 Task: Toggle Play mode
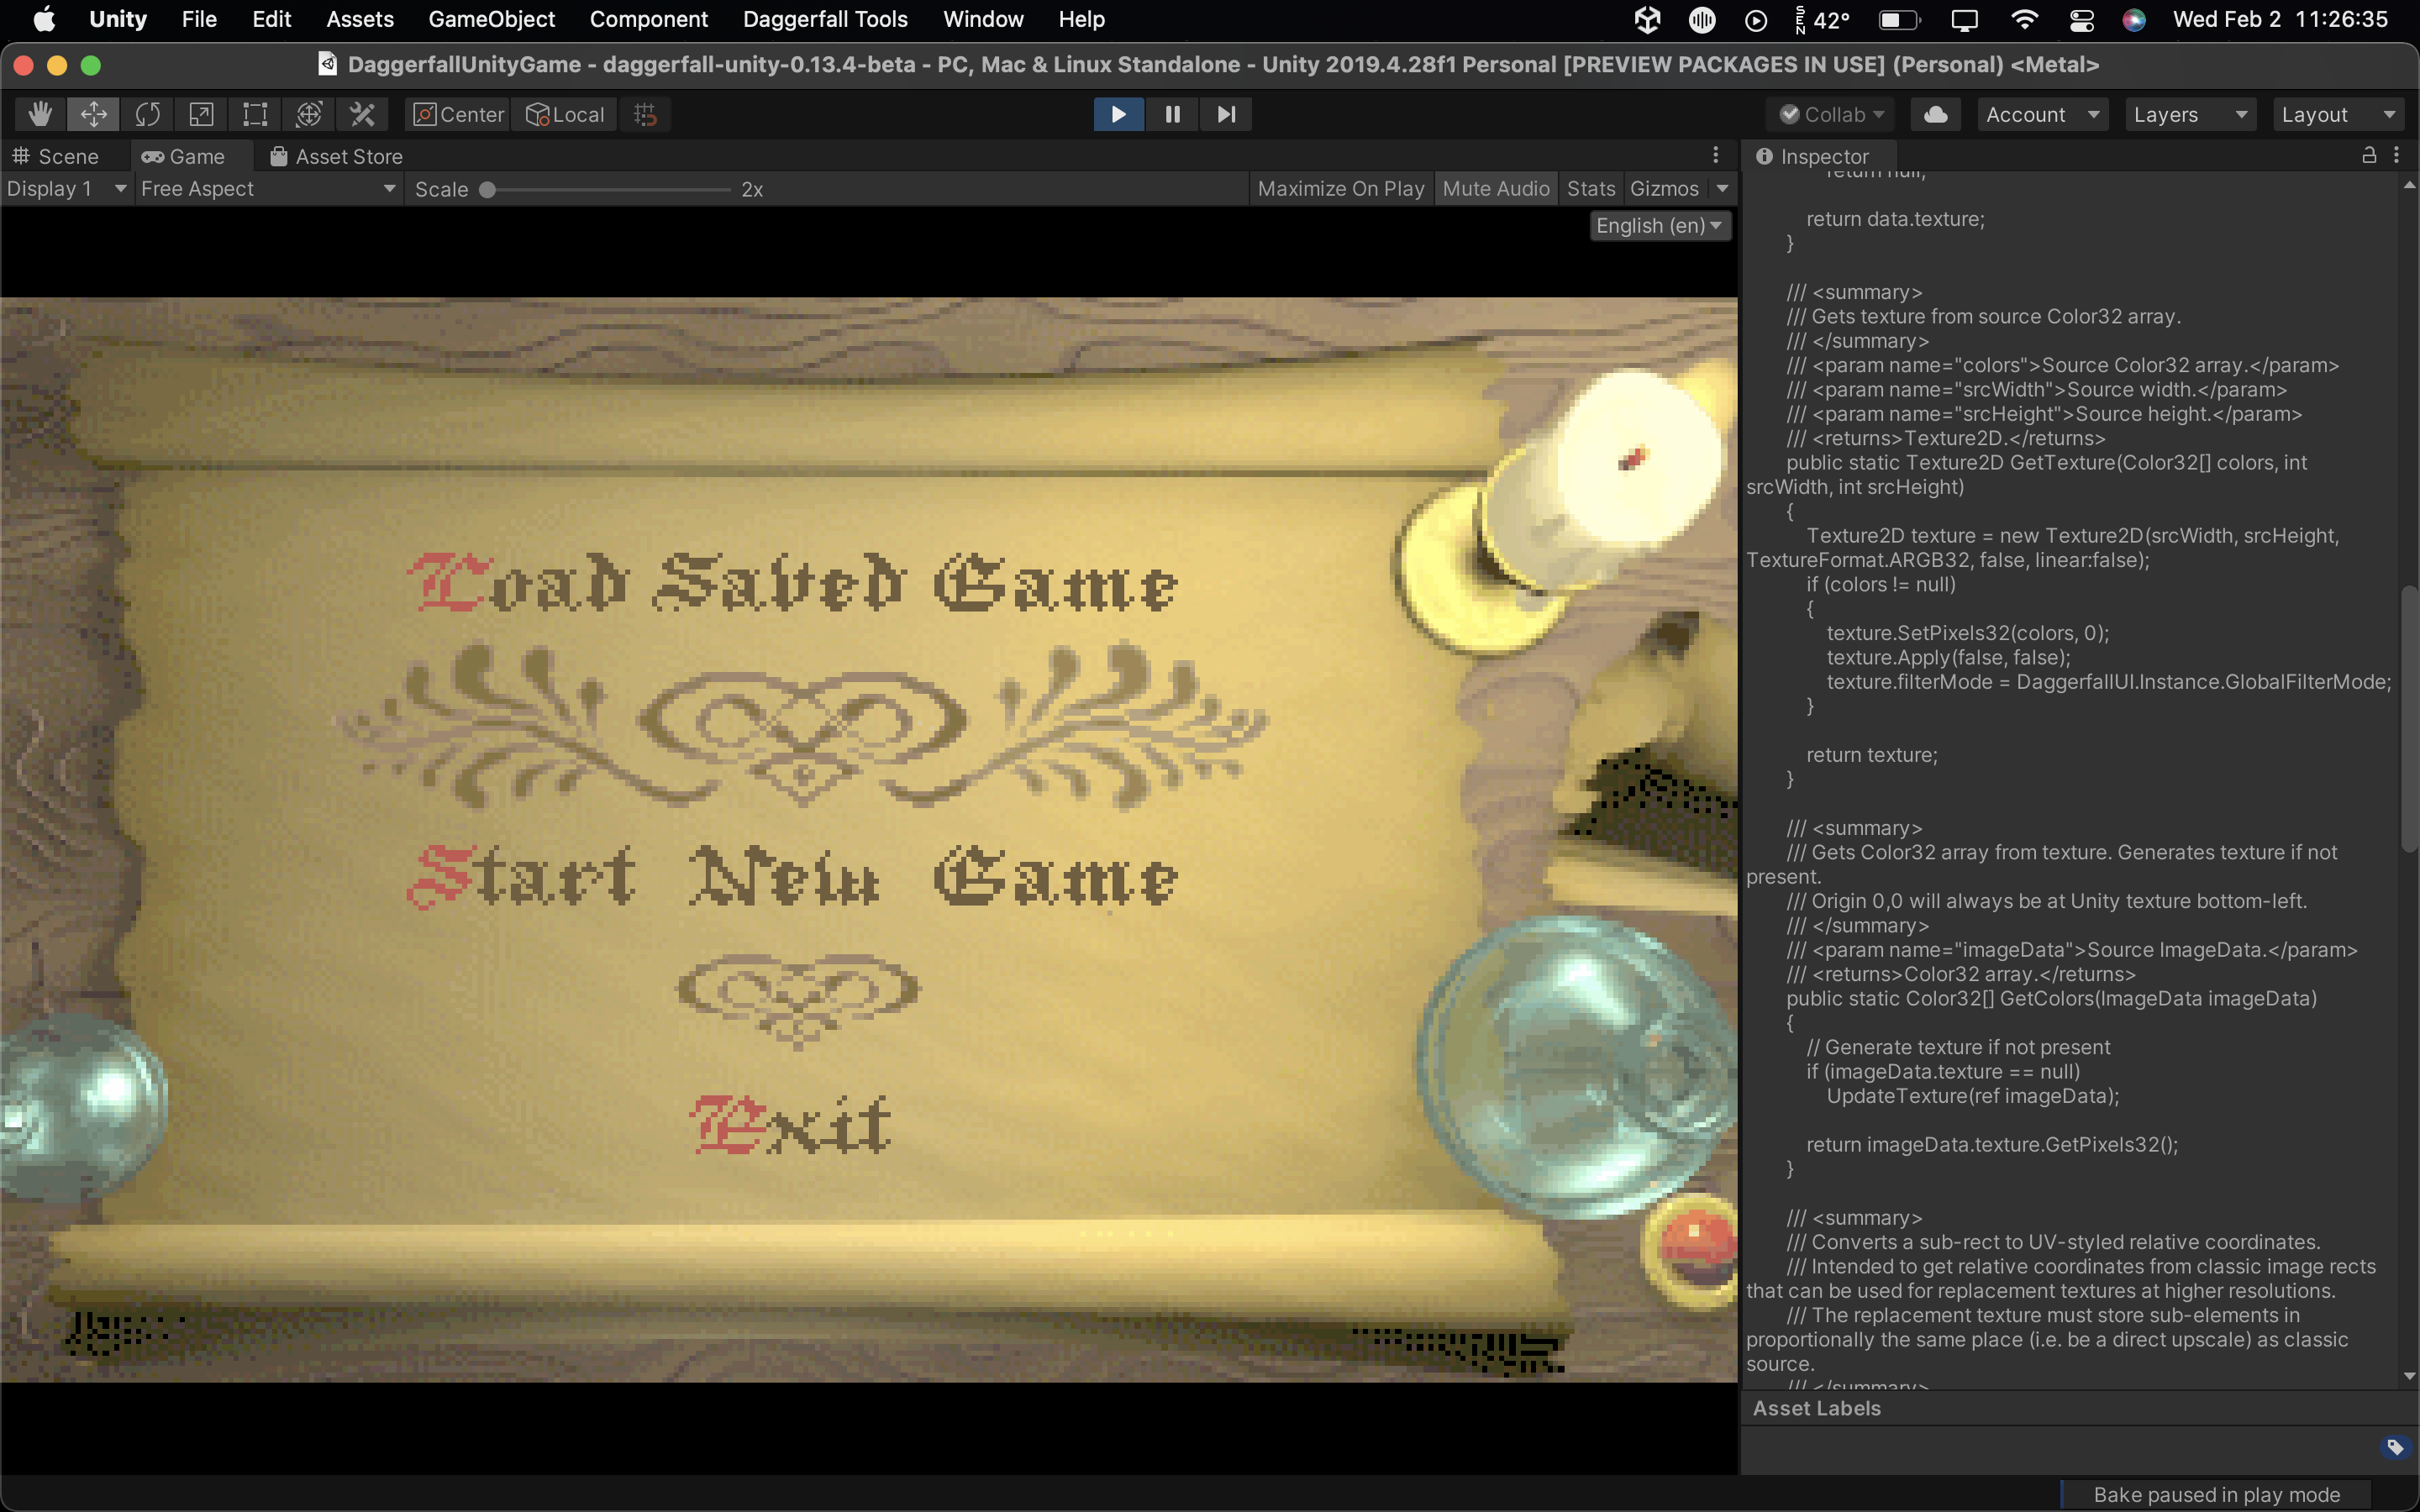click(x=1118, y=114)
